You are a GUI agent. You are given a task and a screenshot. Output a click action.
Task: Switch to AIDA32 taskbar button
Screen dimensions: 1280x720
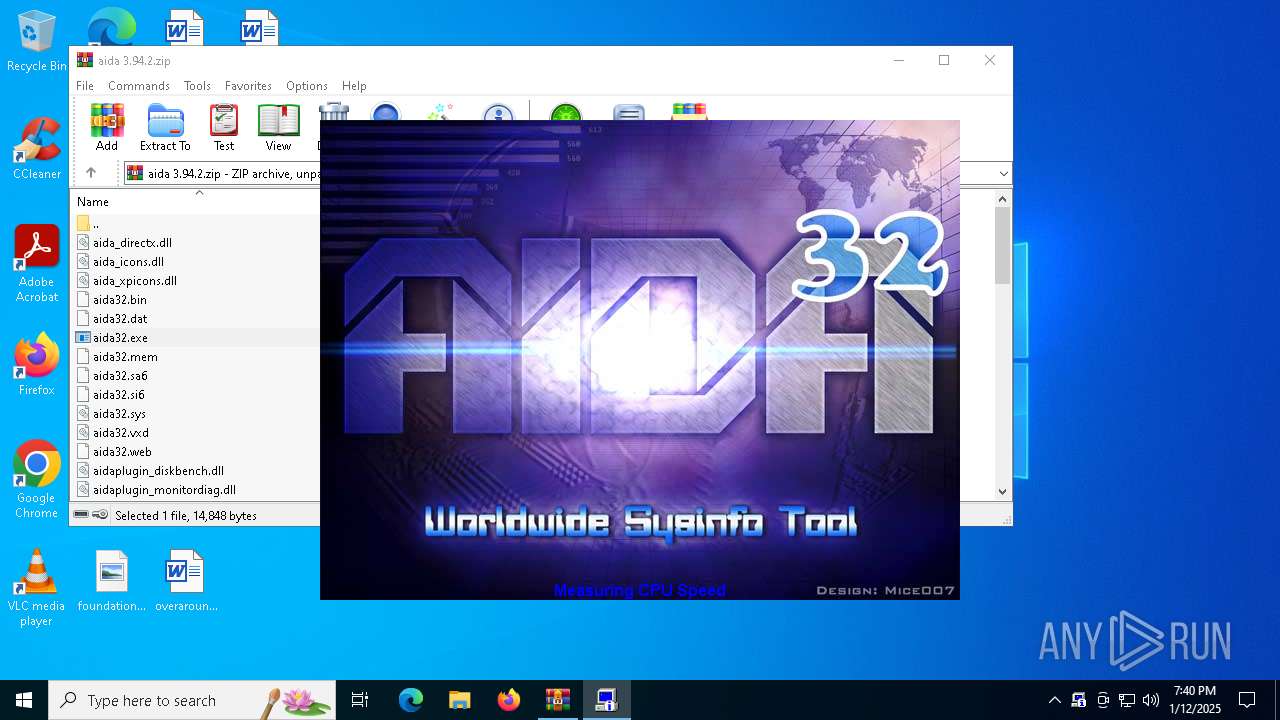607,700
